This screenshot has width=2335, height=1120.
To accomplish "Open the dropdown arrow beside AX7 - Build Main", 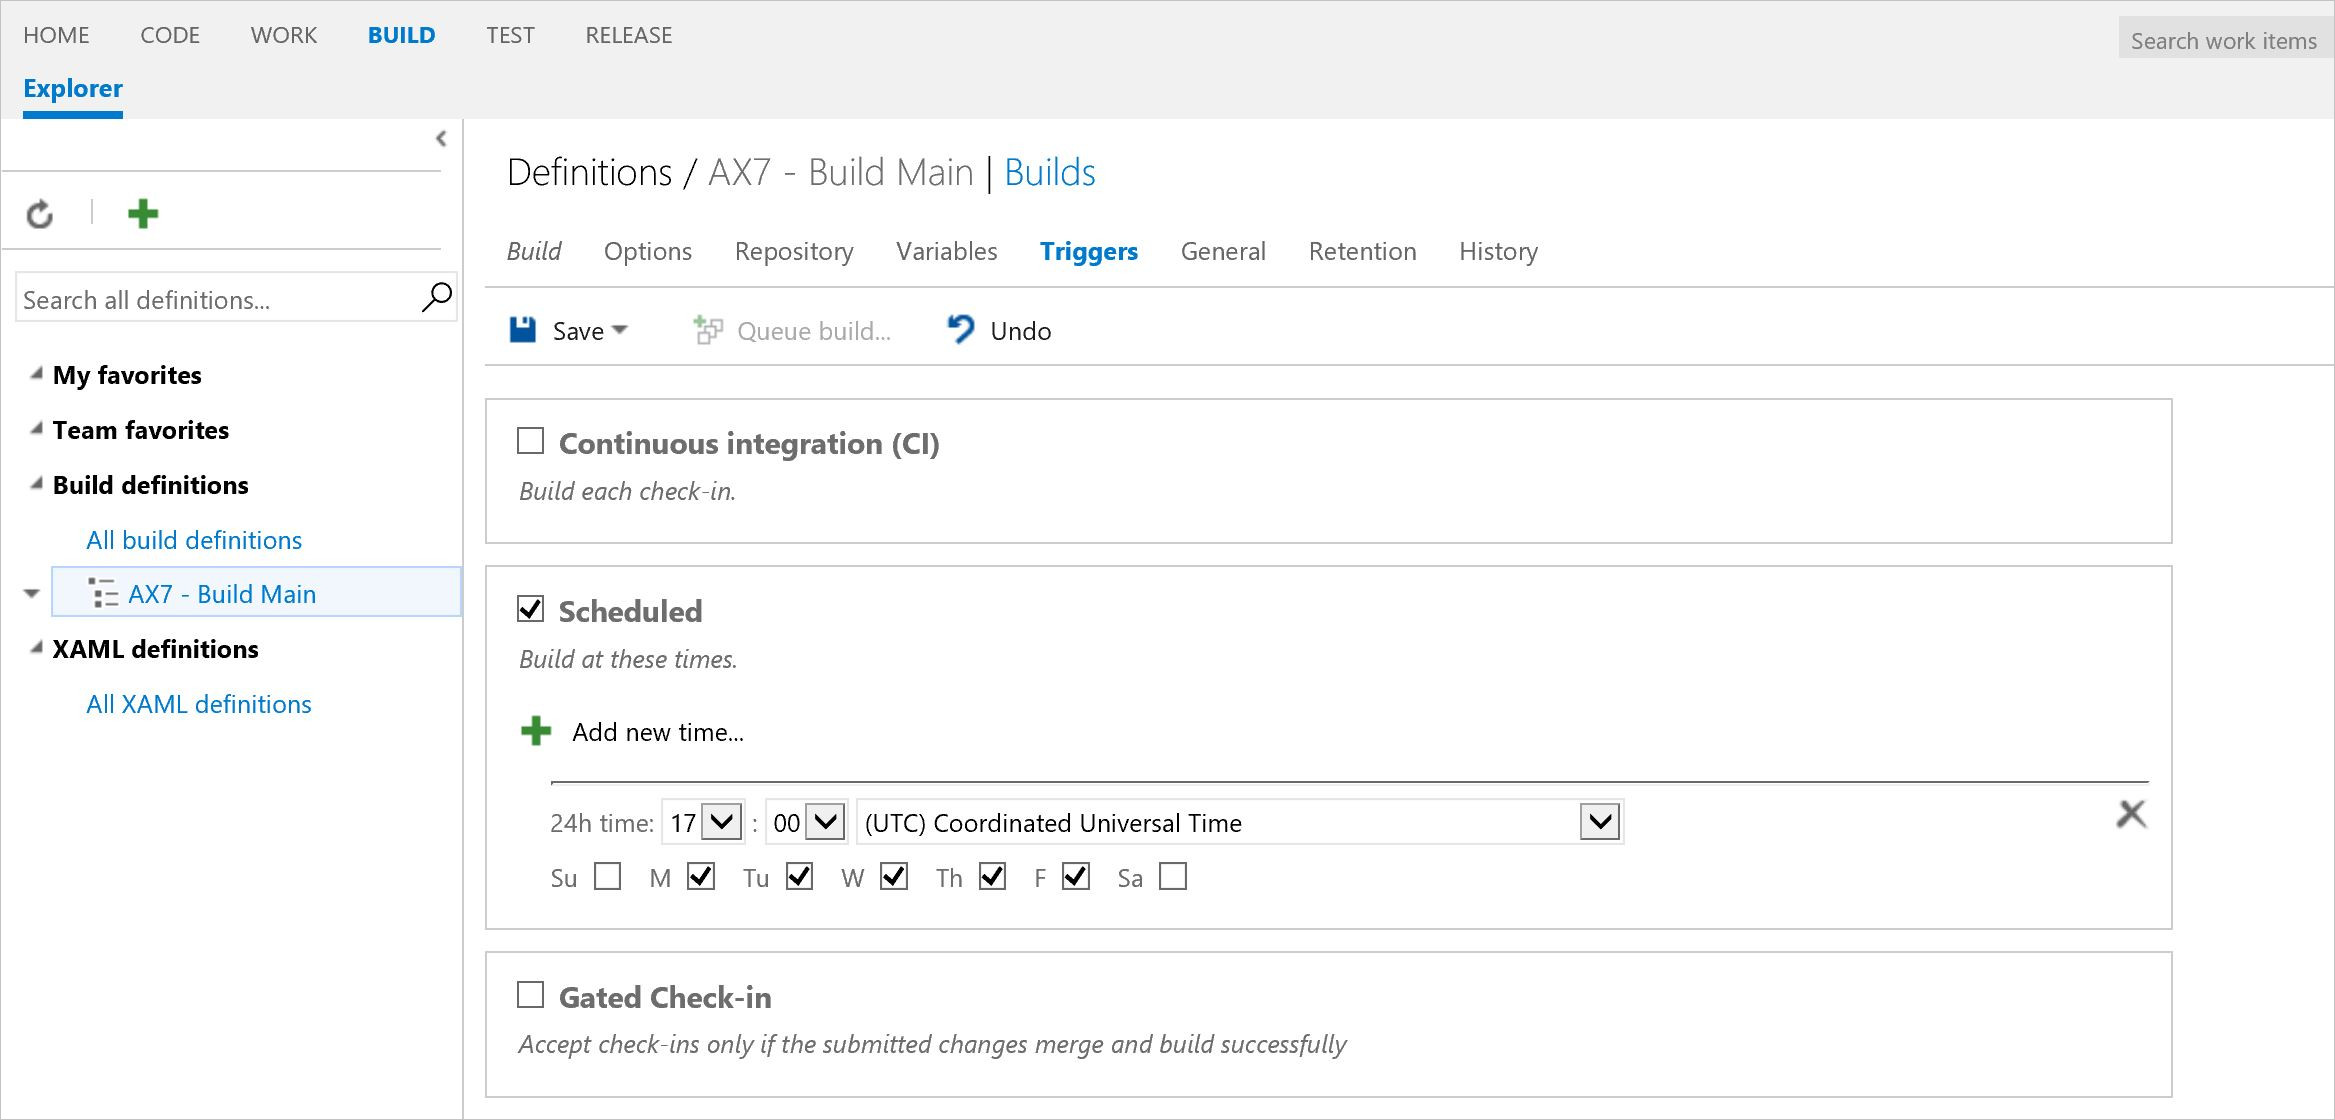I will [x=32, y=593].
